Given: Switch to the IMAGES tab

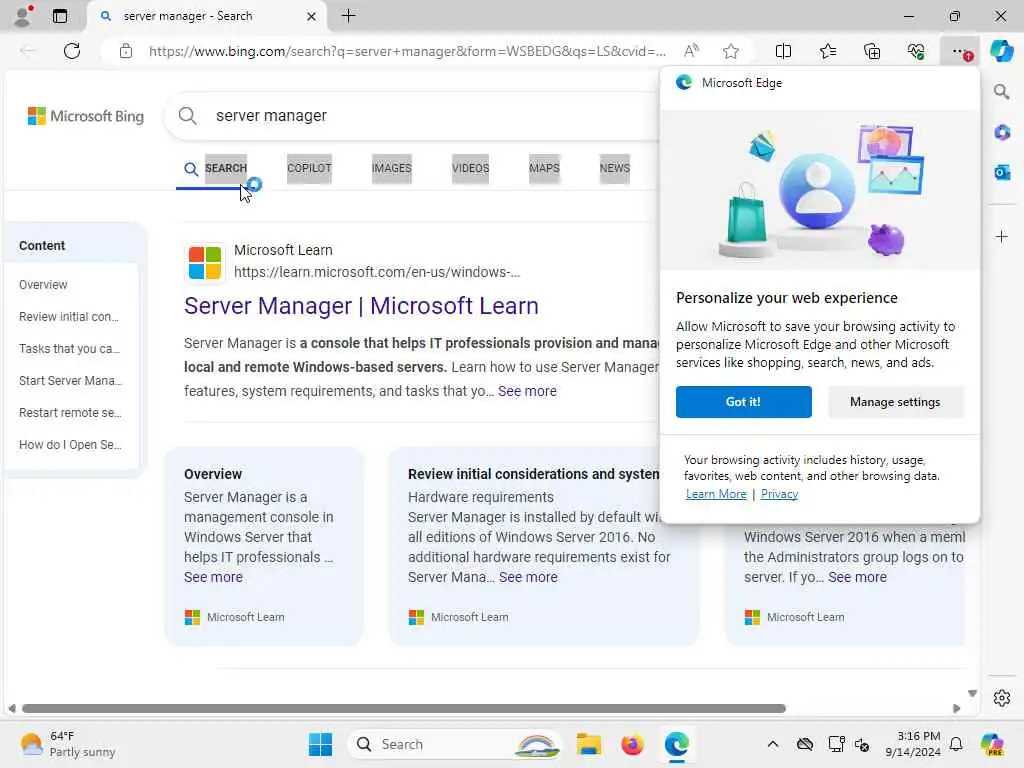Looking at the screenshot, I should 391,168.
